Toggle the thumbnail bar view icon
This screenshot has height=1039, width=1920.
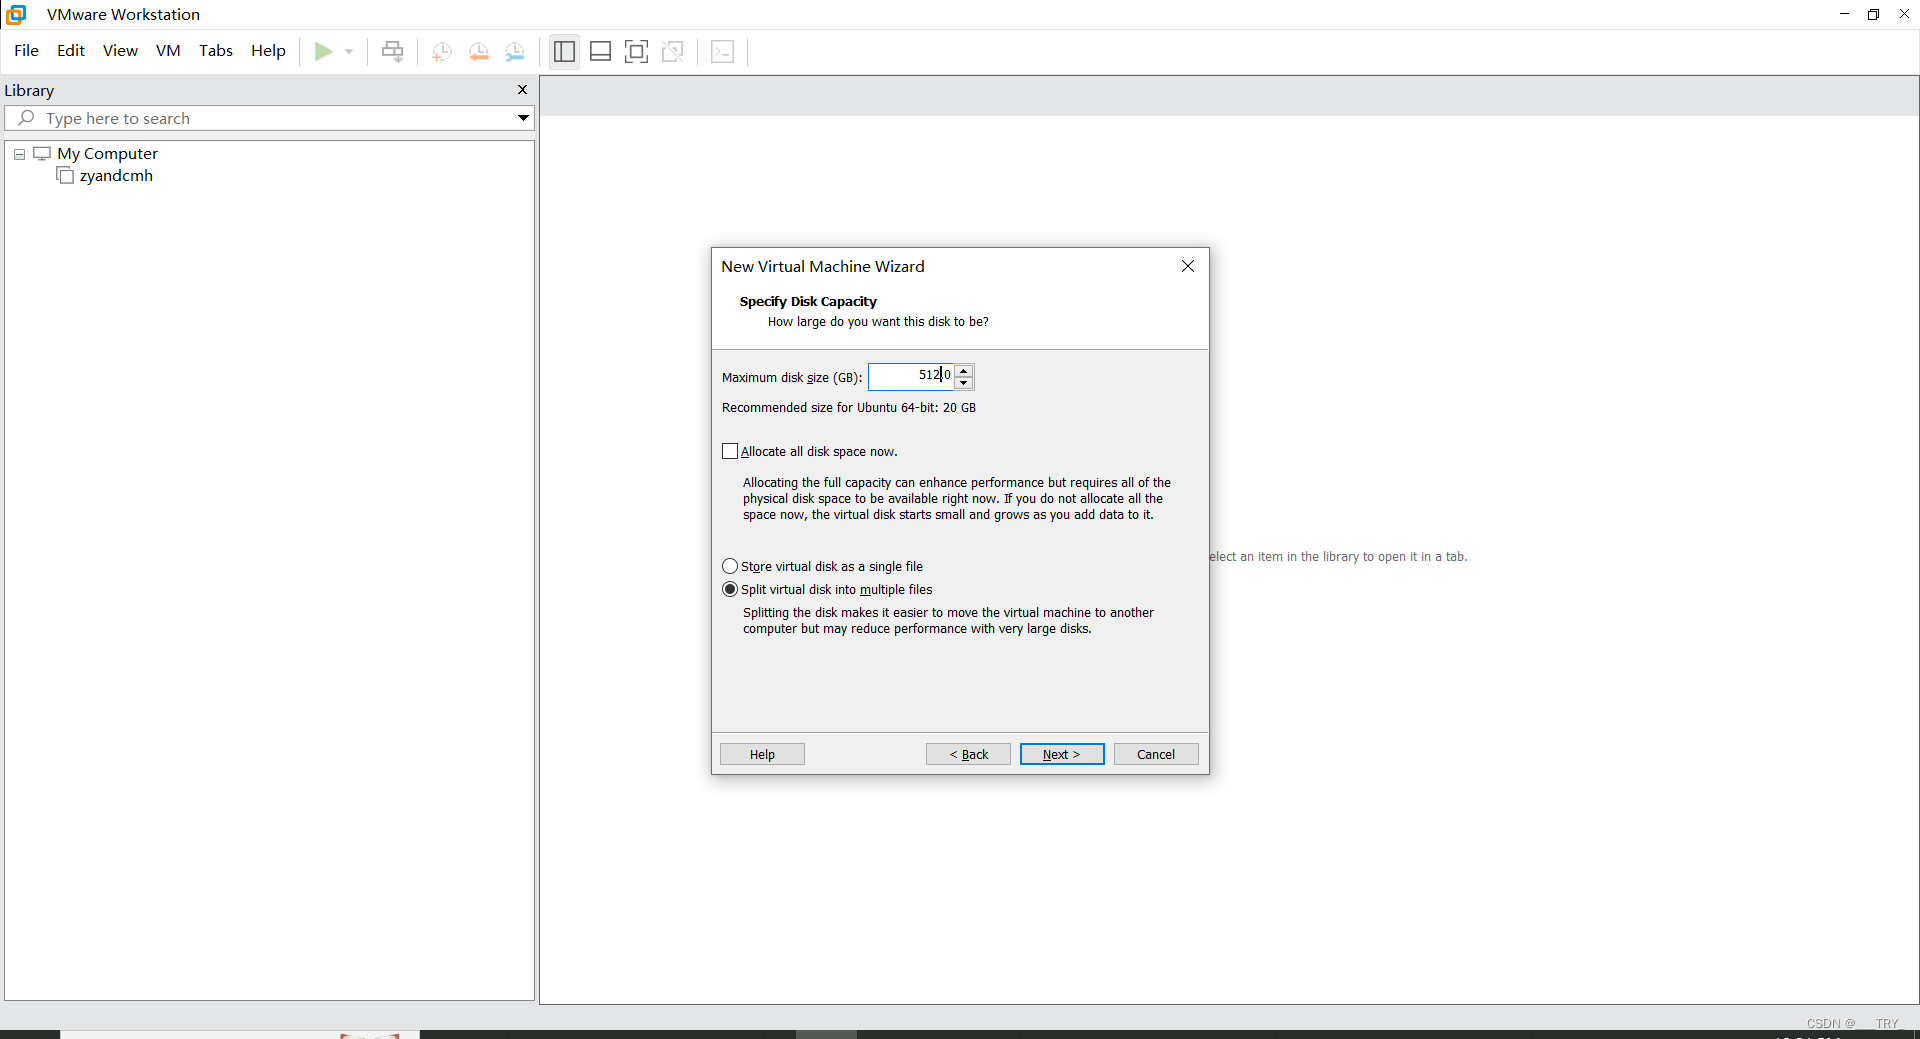600,51
